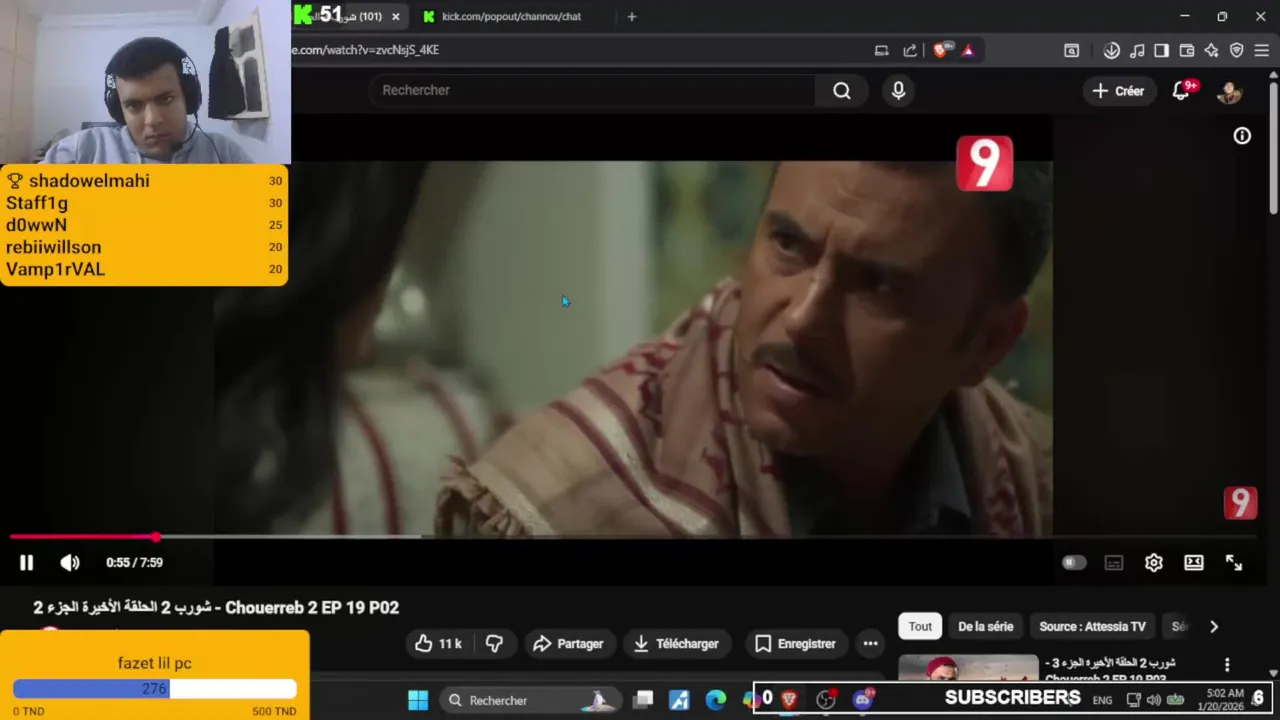
Task: Select the De la série filter chip
Action: 986,627
